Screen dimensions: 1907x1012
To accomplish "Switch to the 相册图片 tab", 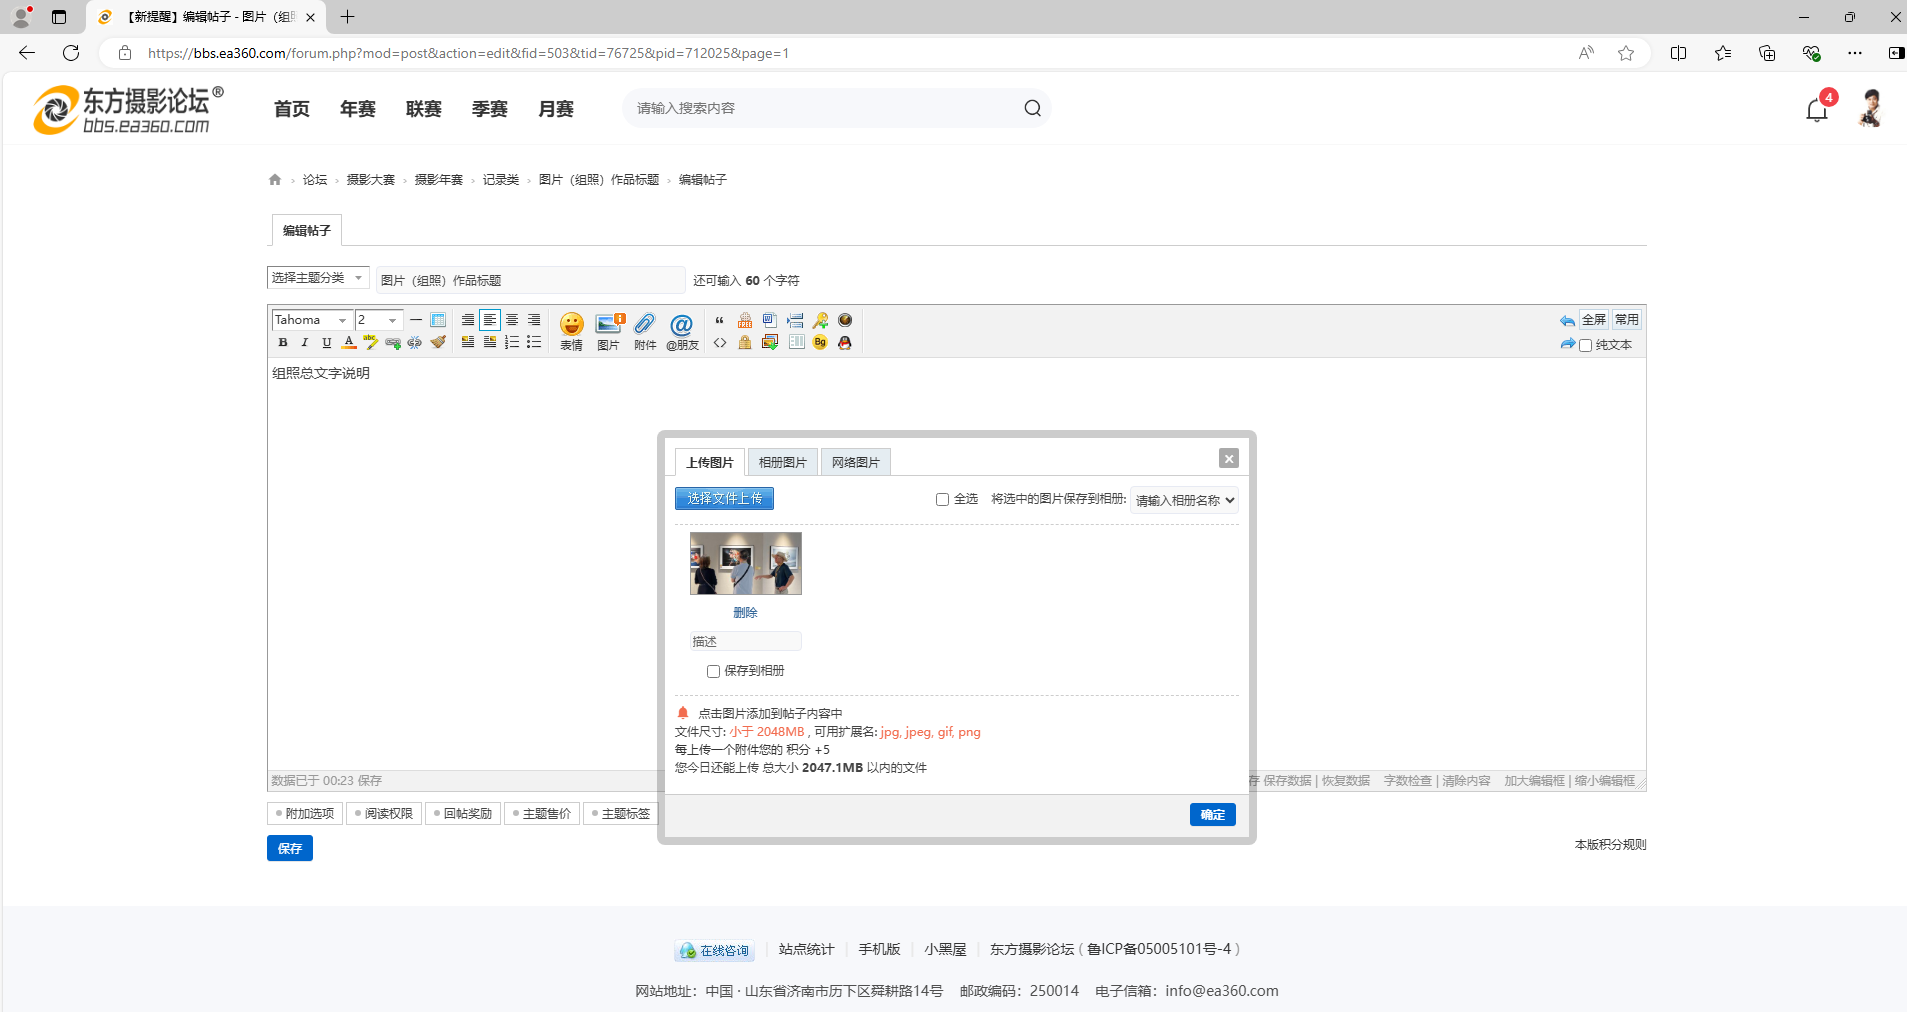I will [782, 462].
